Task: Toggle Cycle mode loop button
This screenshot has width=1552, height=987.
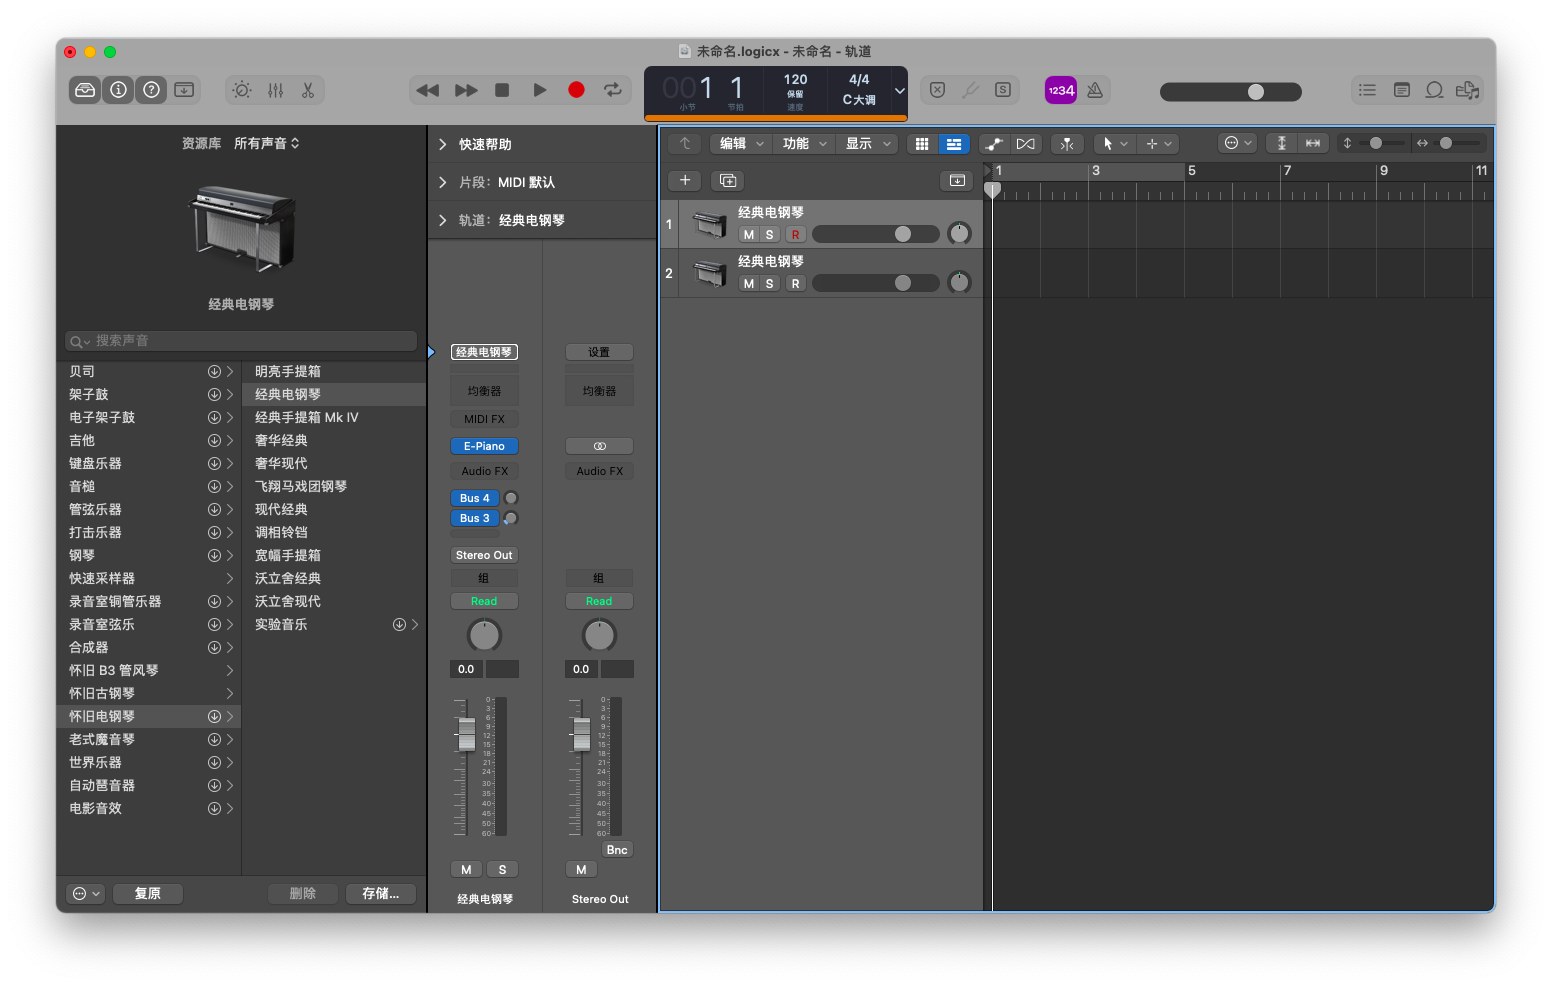Action: (613, 90)
